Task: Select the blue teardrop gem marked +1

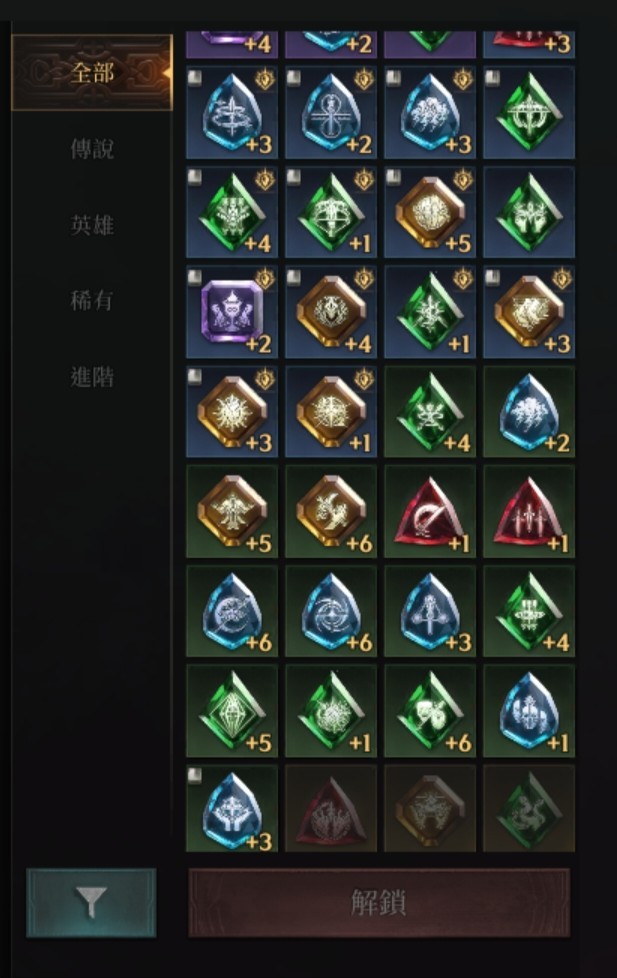Action: (x=529, y=711)
